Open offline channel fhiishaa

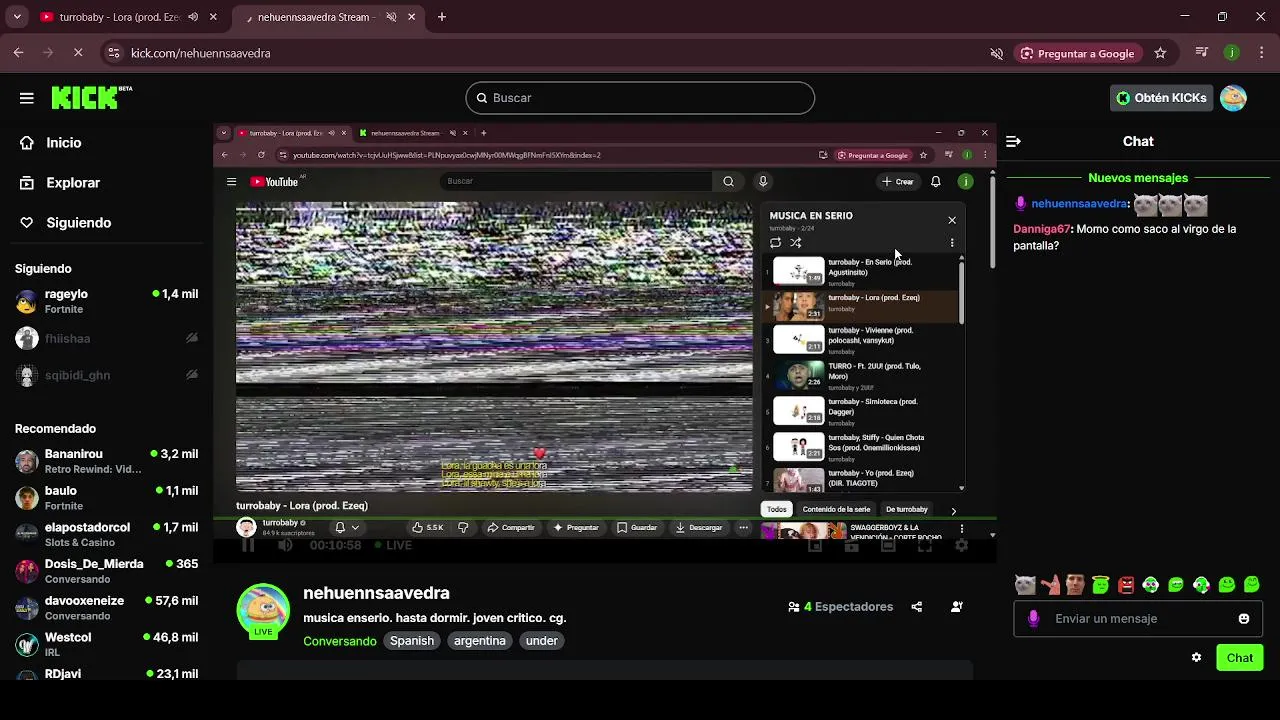(107, 339)
